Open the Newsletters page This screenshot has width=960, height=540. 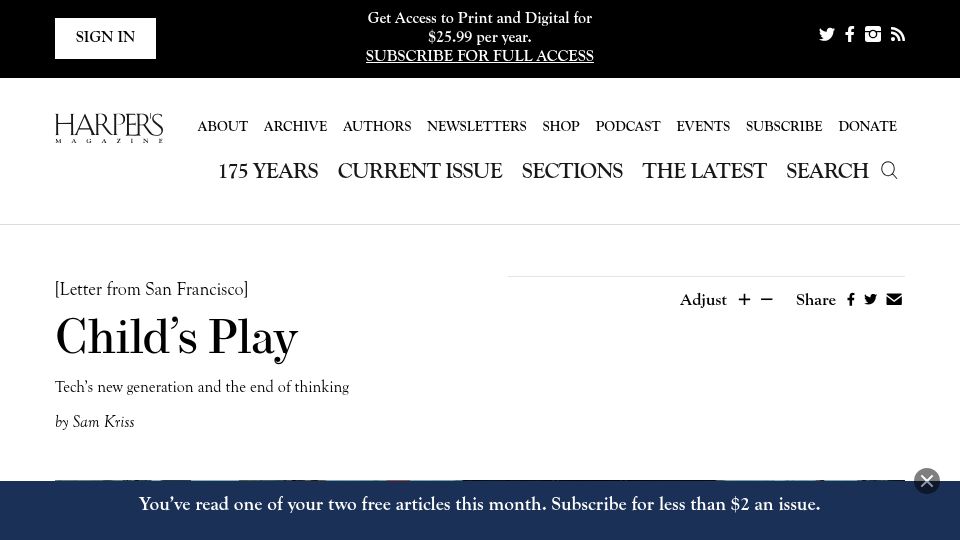(x=476, y=126)
